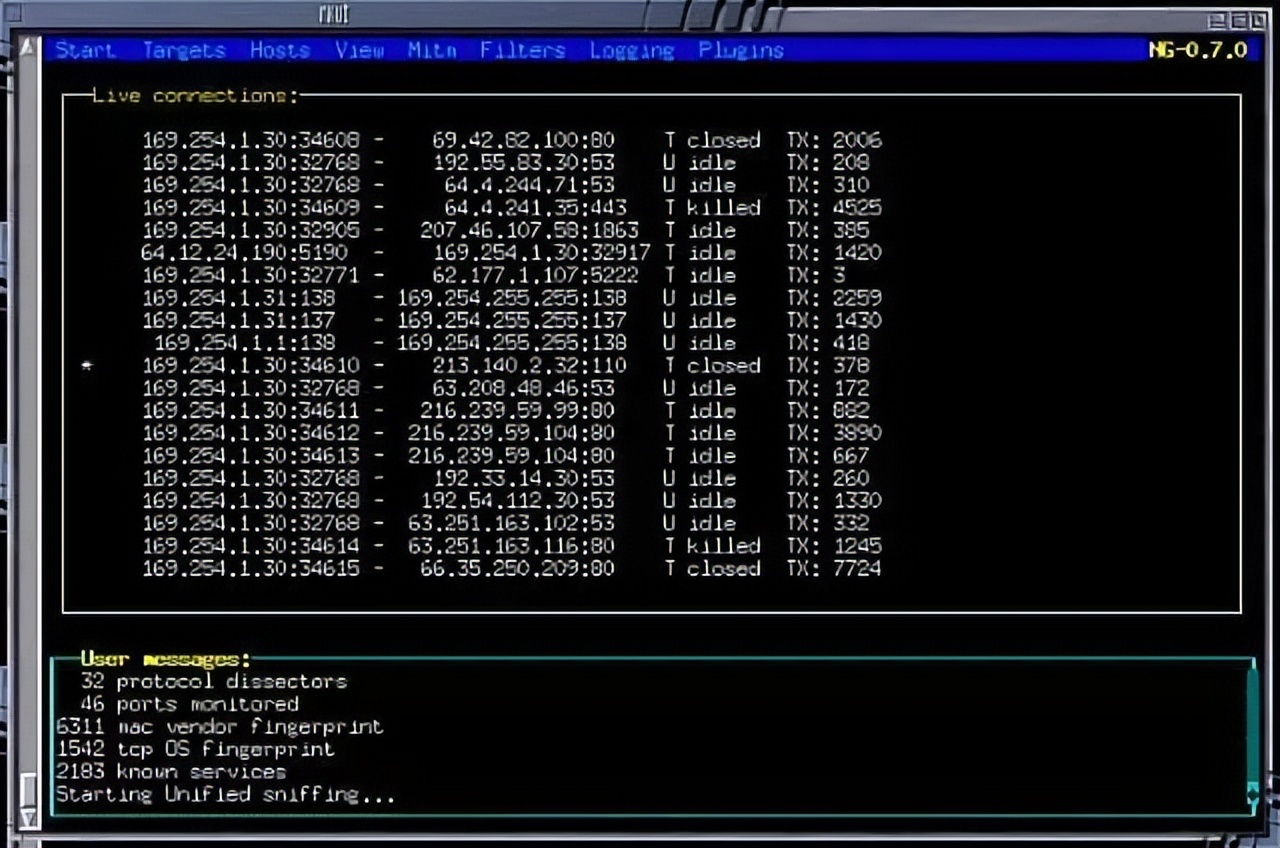Click the 'Starting Unified sniffing...' message

pos(225,795)
